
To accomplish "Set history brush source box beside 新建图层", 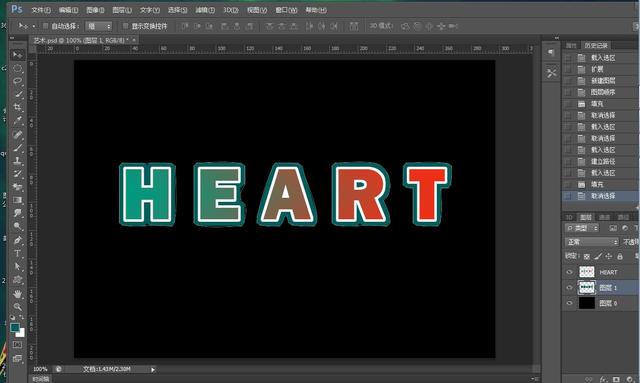I will pos(568,81).
